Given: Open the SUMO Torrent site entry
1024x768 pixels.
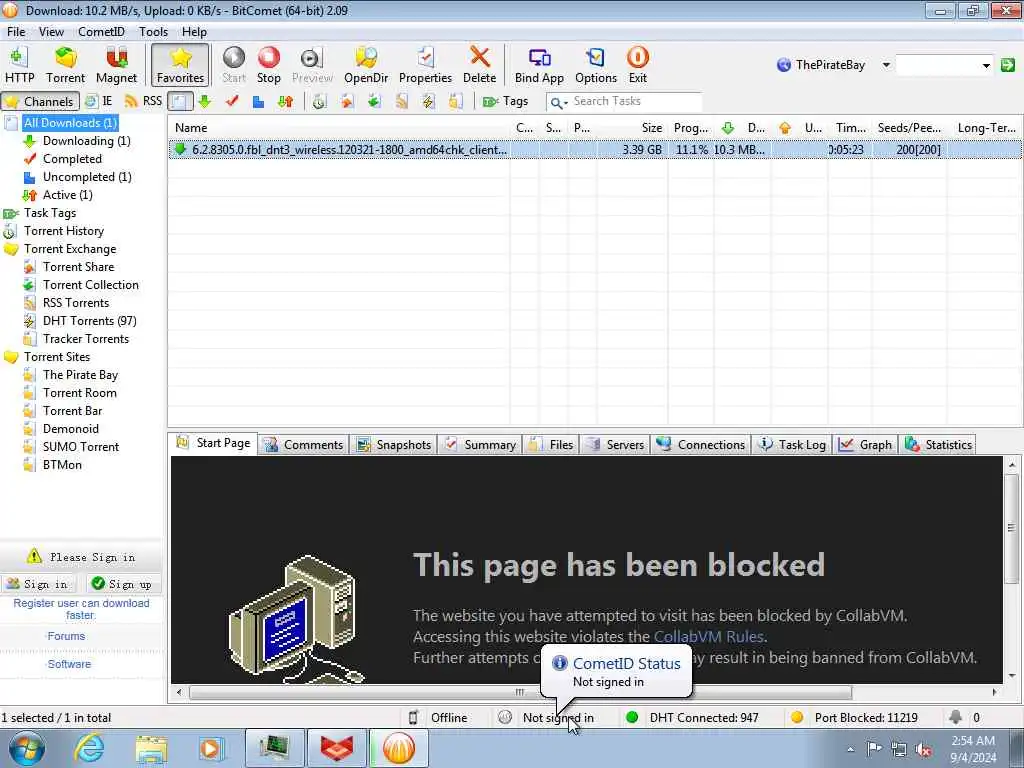Looking at the screenshot, I should click(x=81, y=447).
